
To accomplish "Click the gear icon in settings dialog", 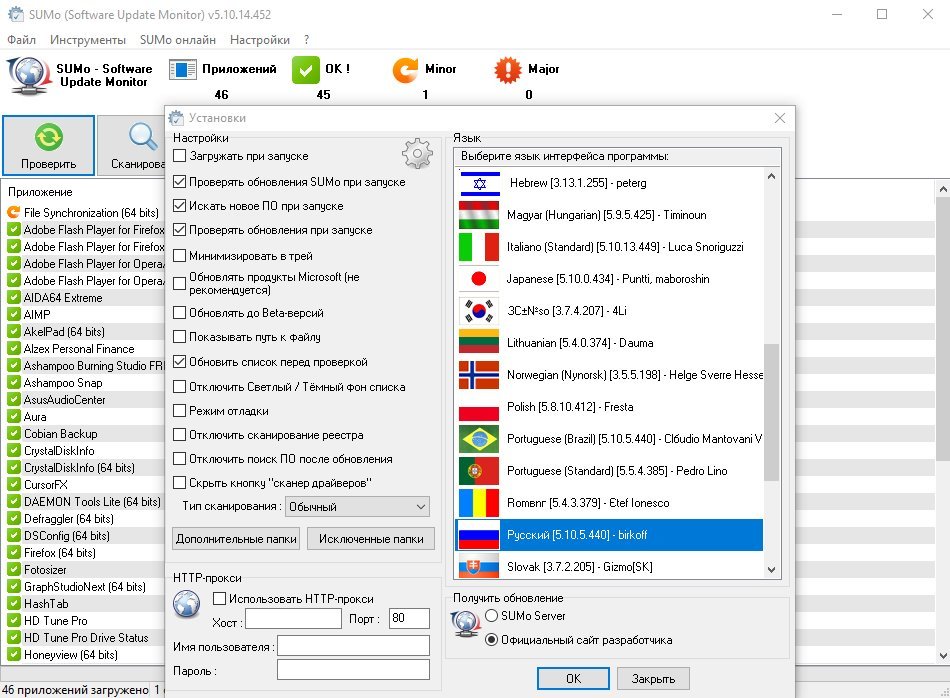I will (417, 153).
